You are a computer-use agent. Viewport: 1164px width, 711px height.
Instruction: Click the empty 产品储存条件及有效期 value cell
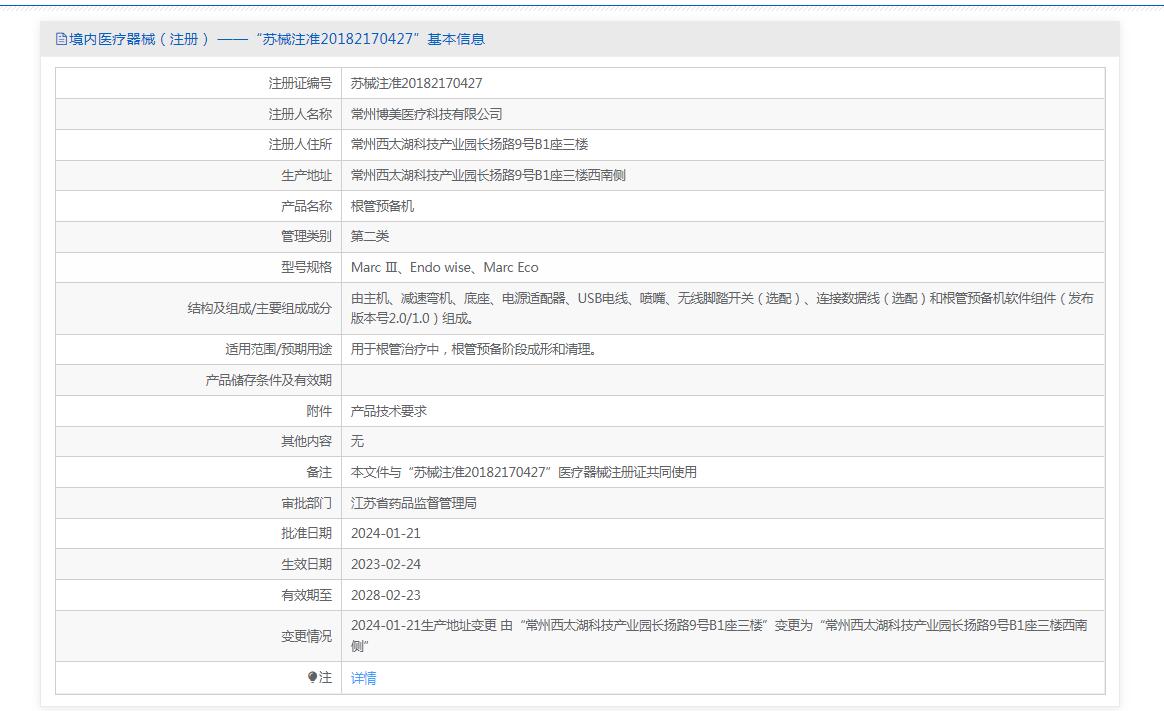click(722, 380)
